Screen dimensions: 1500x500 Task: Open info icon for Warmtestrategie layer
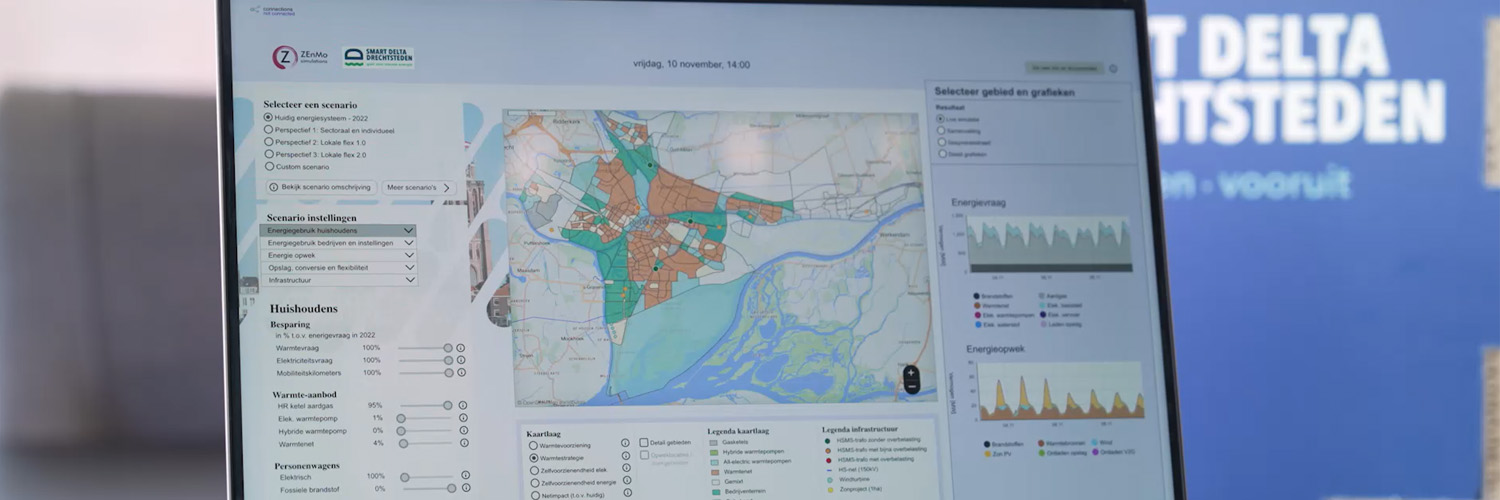point(625,457)
